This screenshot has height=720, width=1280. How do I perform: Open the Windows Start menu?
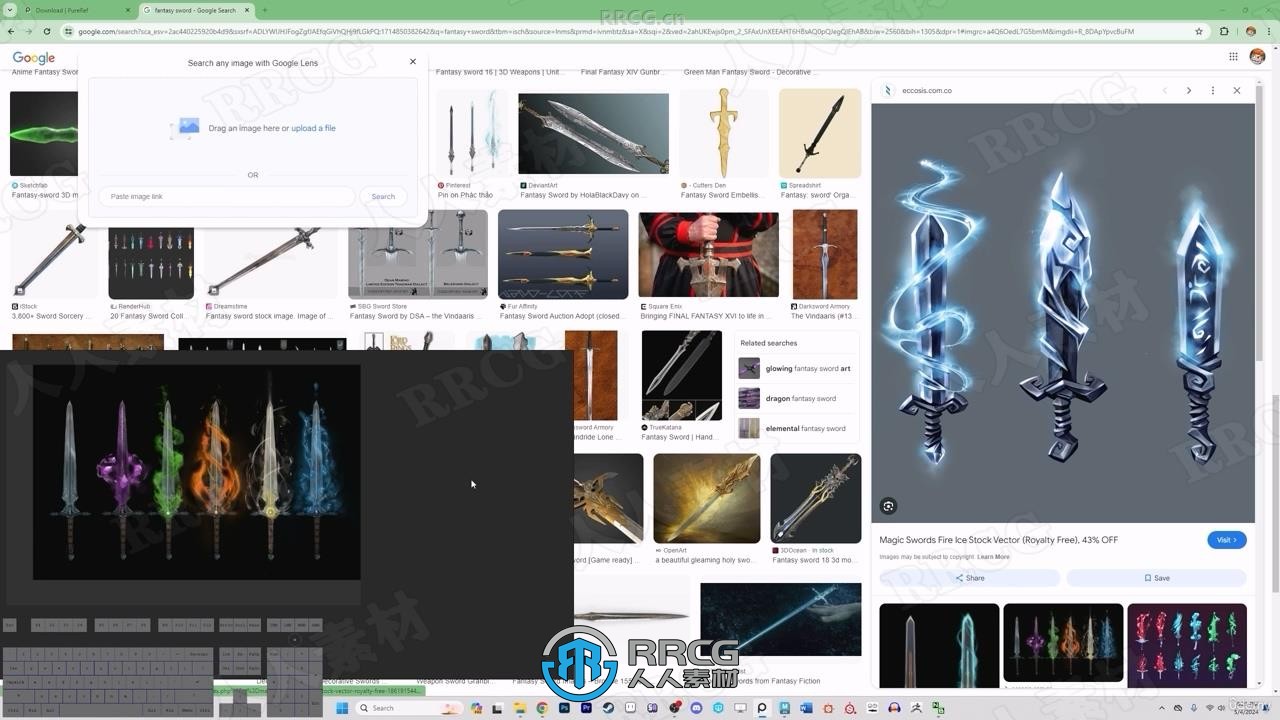click(x=342, y=708)
